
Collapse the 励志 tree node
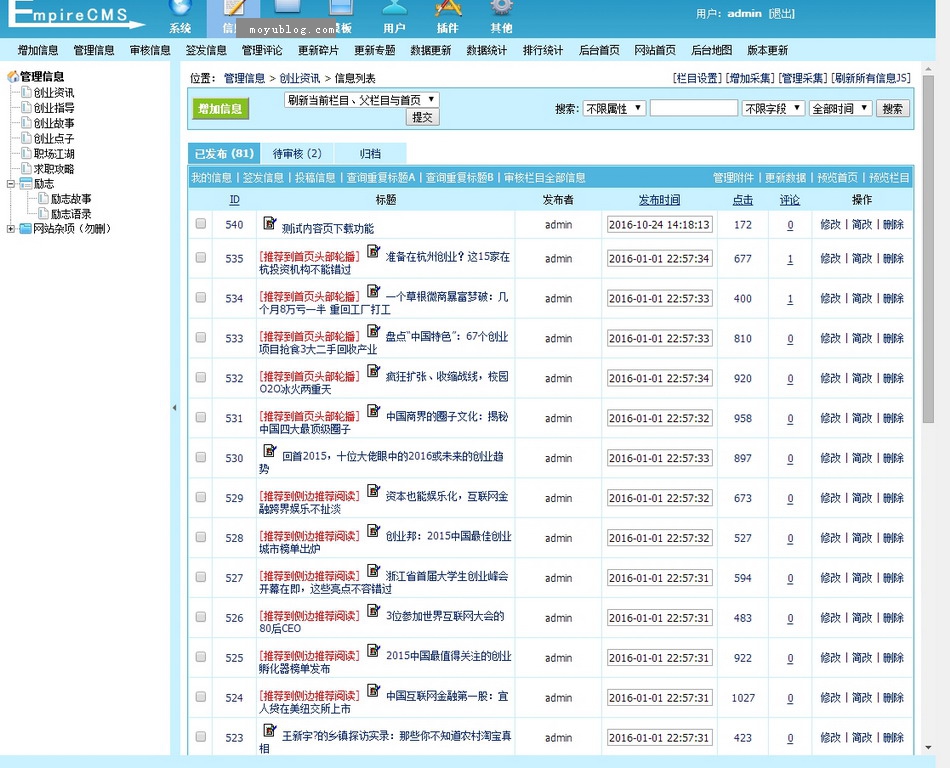coord(10,184)
